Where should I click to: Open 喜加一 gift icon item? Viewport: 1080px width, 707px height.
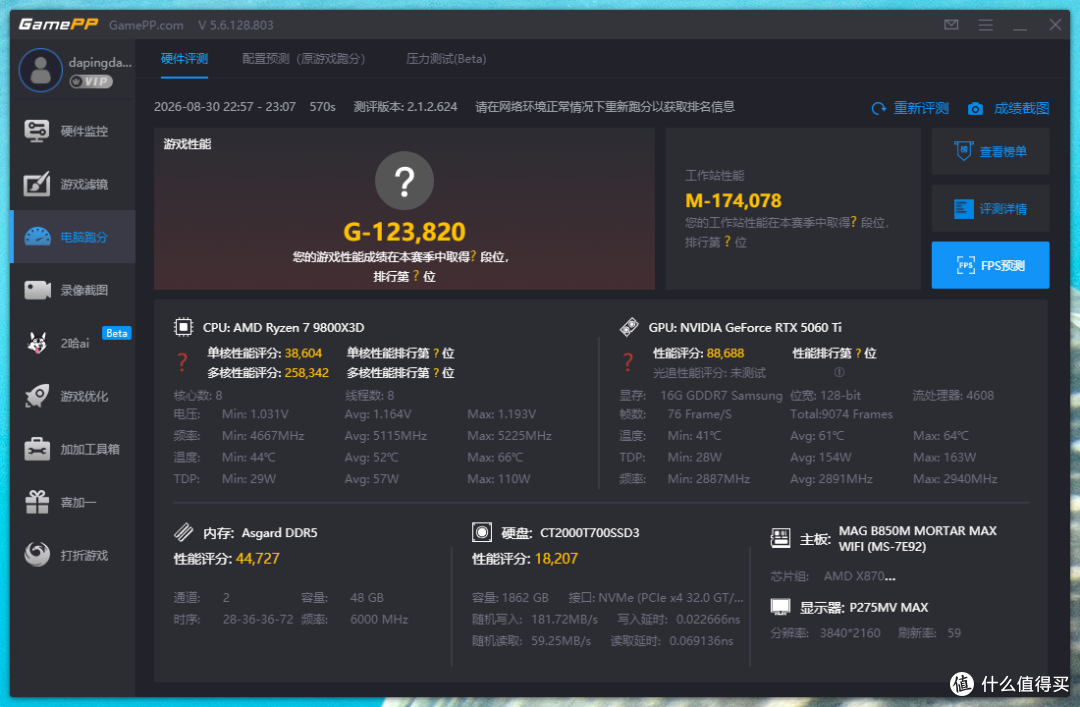pyautogui.click(x=37, y=502)
